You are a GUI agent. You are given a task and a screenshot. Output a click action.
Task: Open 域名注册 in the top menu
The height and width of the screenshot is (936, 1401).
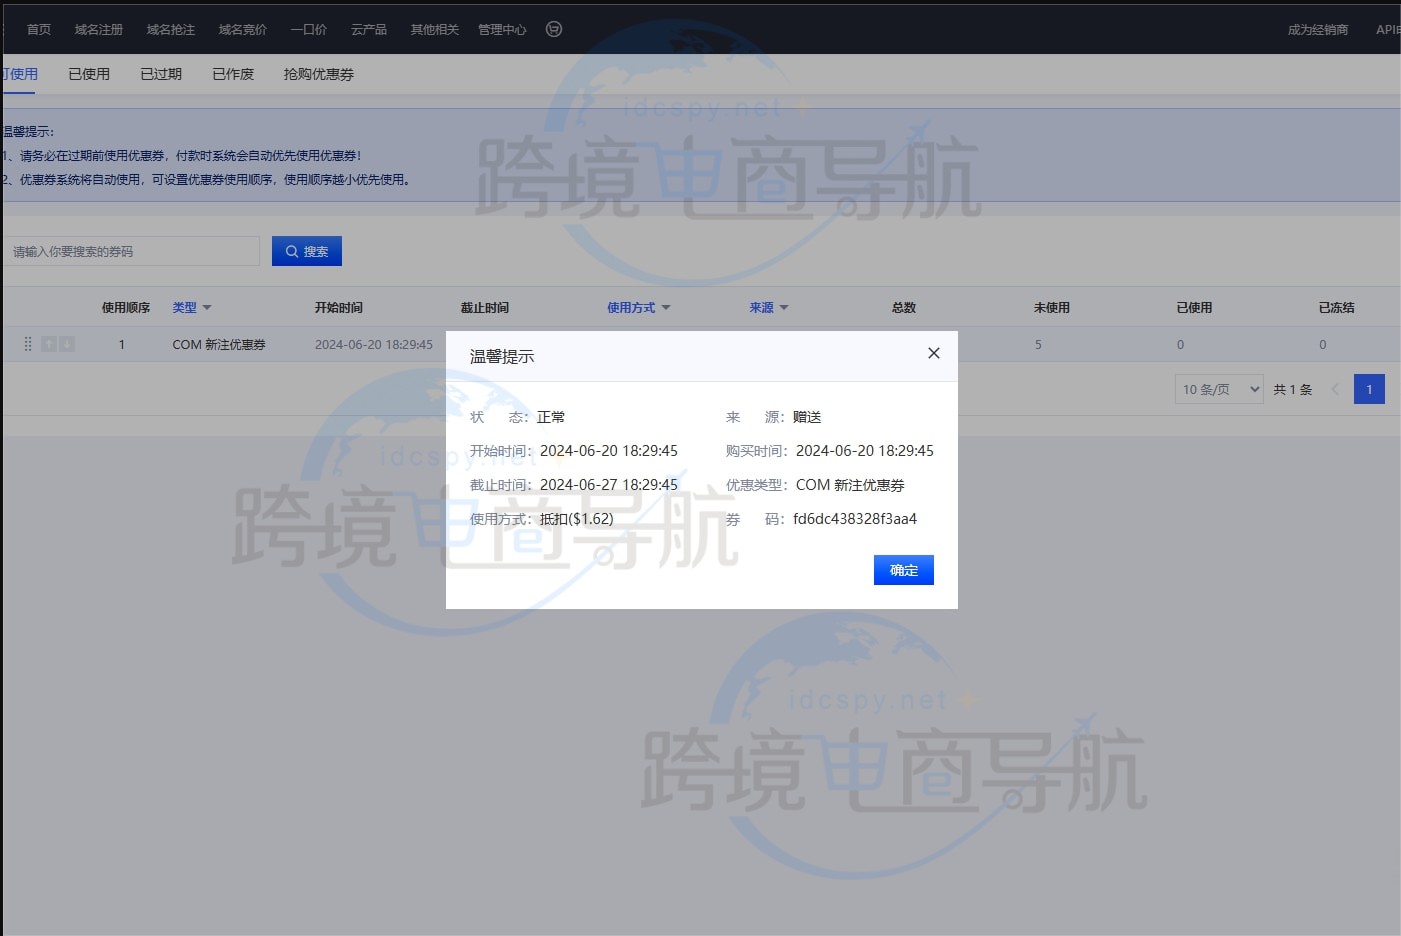point(99,29)
